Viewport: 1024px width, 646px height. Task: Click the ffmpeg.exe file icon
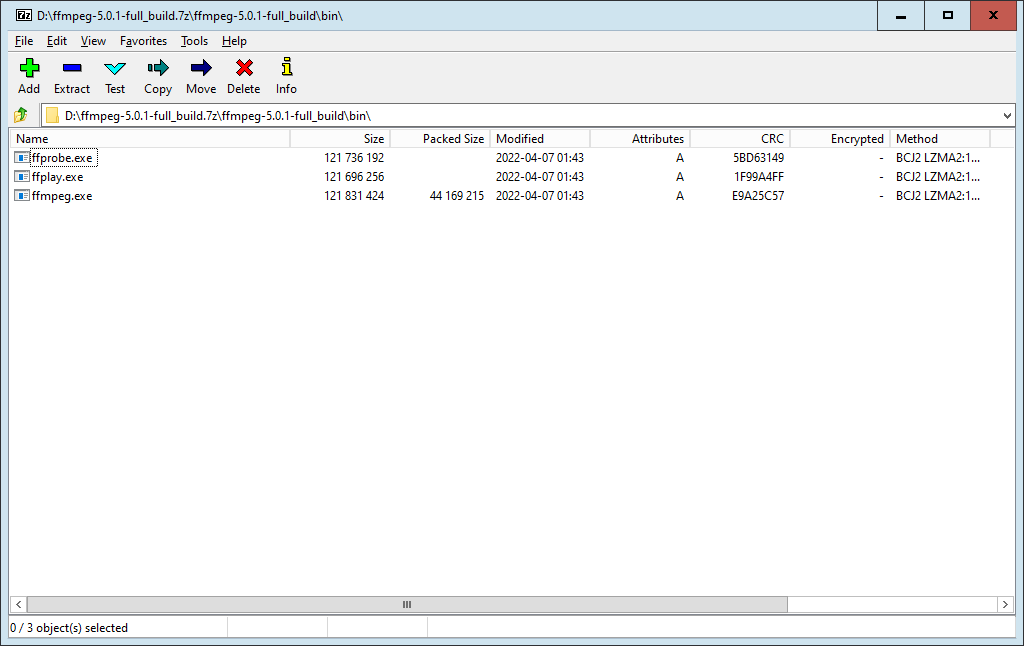pyautogui.click(x=22, y=195)
